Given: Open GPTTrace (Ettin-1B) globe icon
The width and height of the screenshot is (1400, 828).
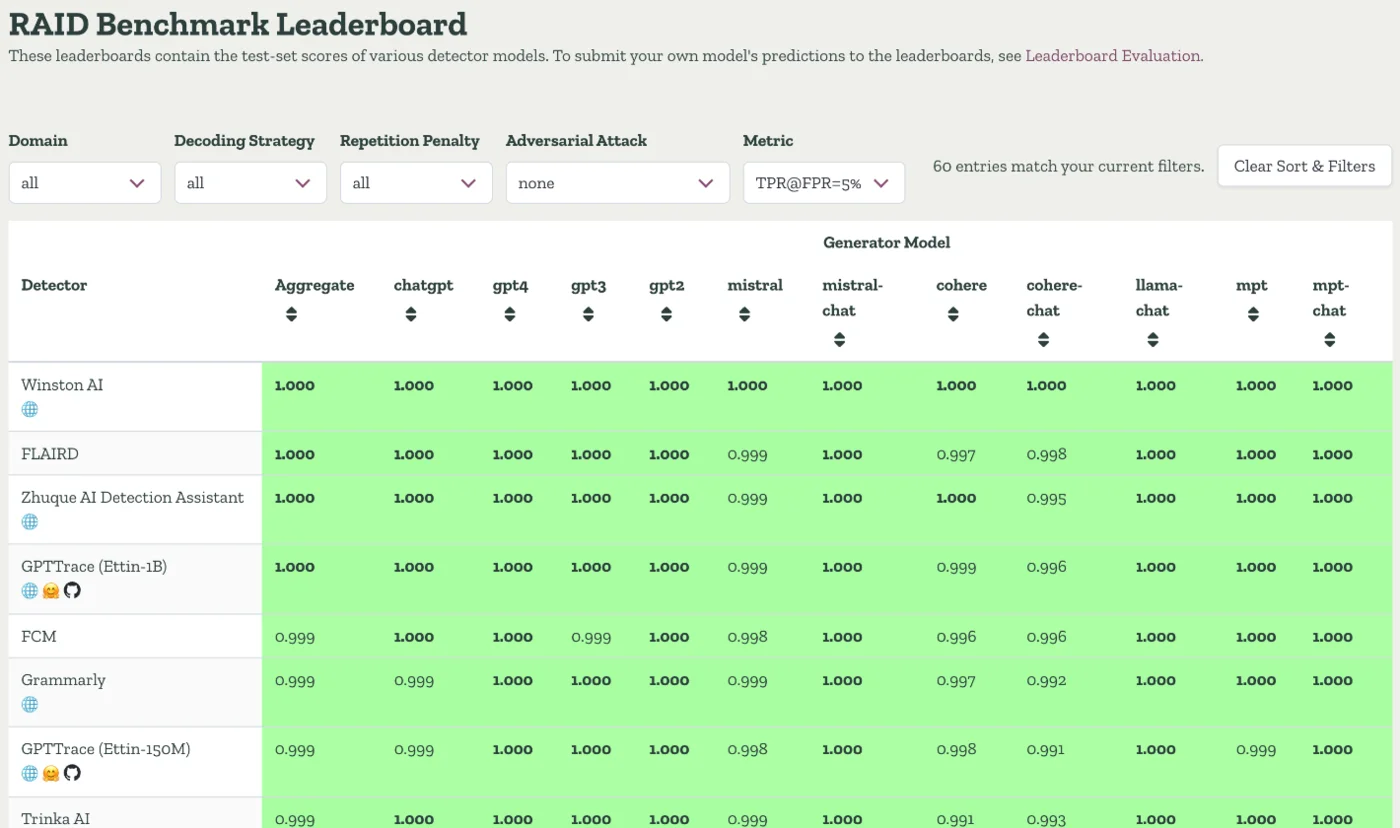Looking at the screenshot, I should (30, 590).
